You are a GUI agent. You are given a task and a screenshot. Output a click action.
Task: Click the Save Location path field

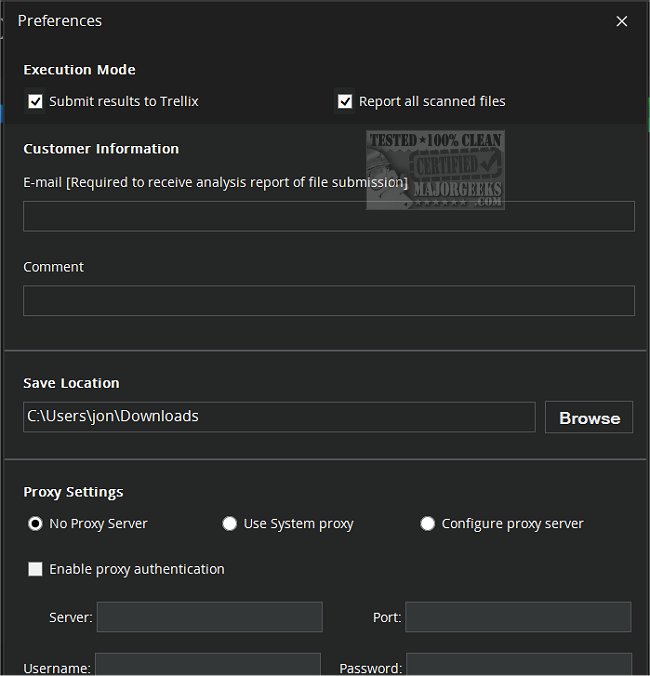tap(279, 417)
